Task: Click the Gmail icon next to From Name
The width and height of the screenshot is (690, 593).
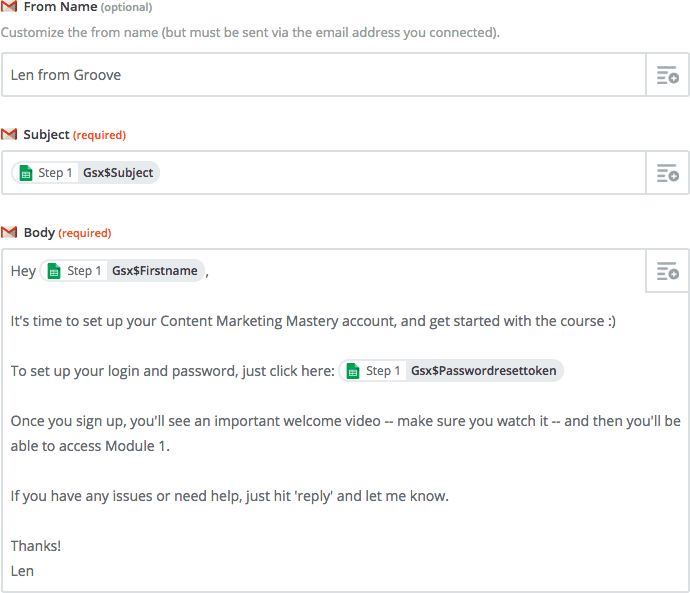Action: click(9, 7)
